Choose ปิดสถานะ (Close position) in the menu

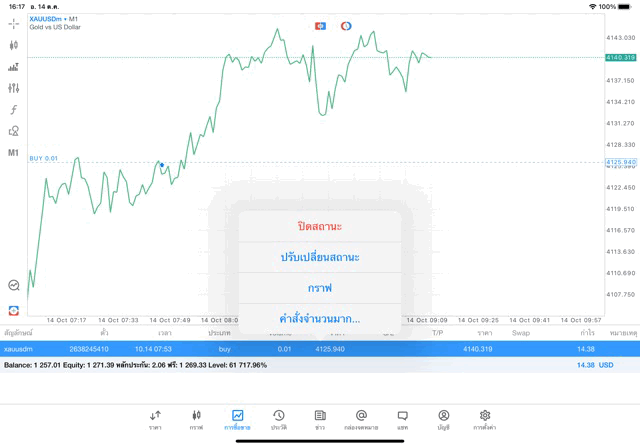pos(320,226)
